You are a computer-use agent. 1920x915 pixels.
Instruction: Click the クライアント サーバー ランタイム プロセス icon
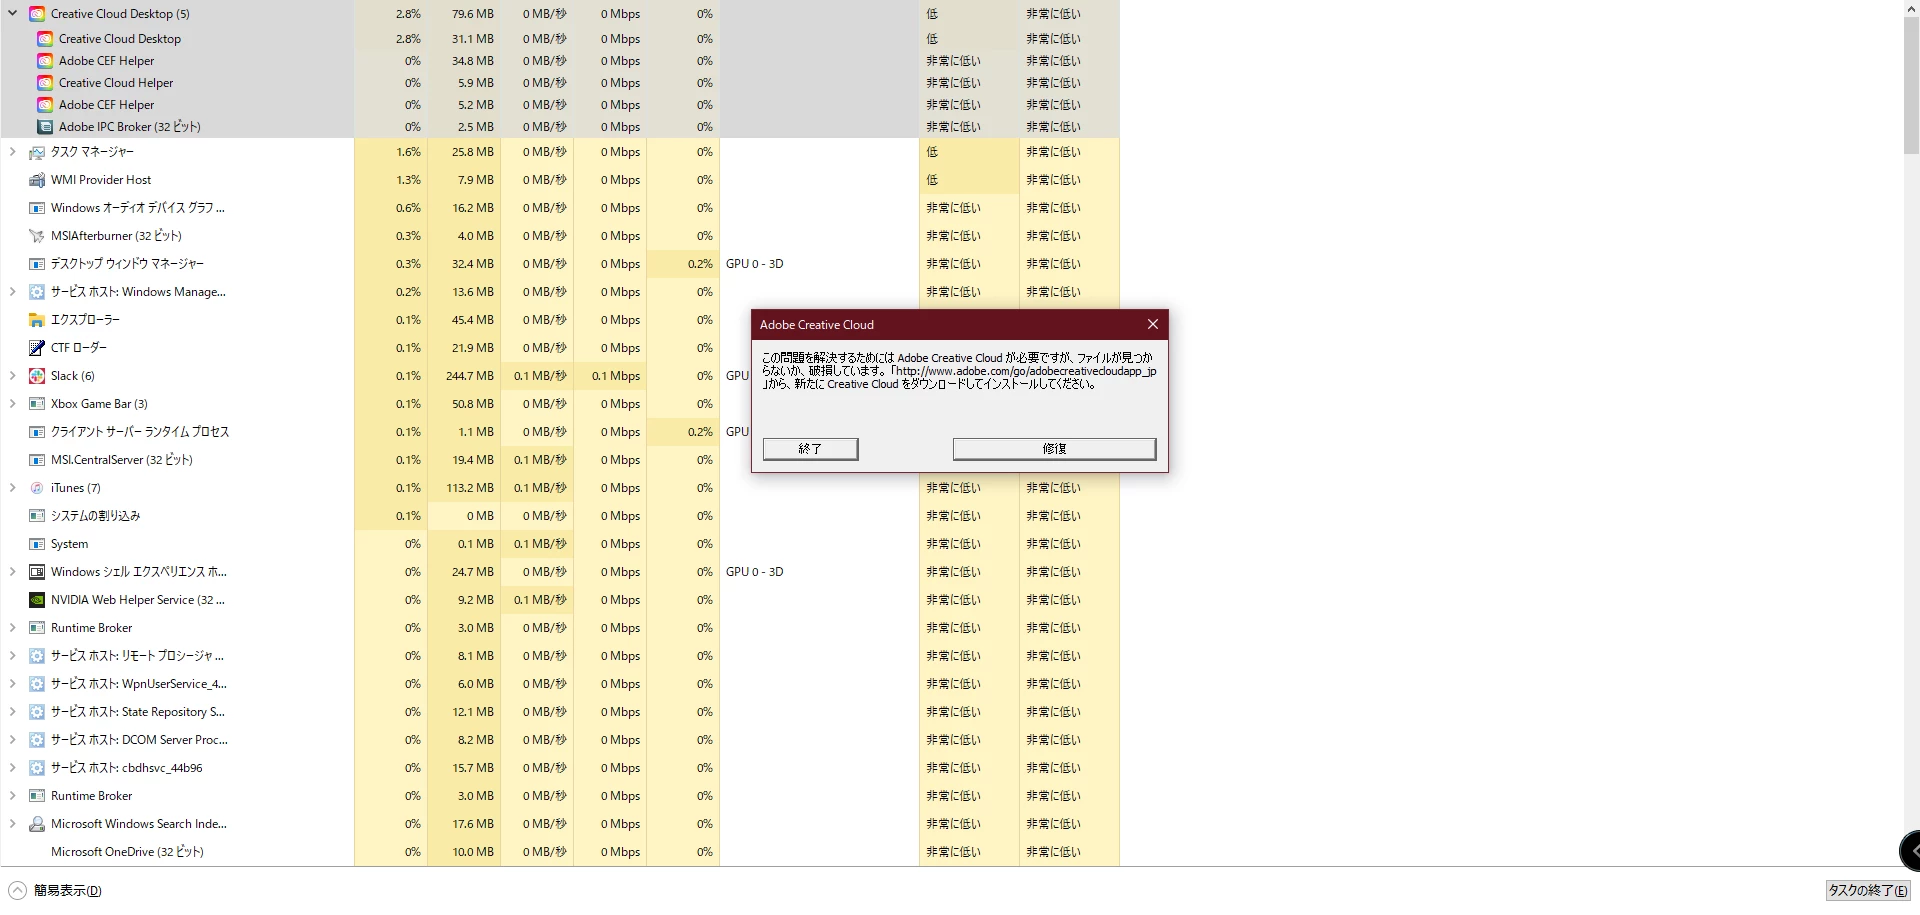pyautogui.click(x=37, y=432)
